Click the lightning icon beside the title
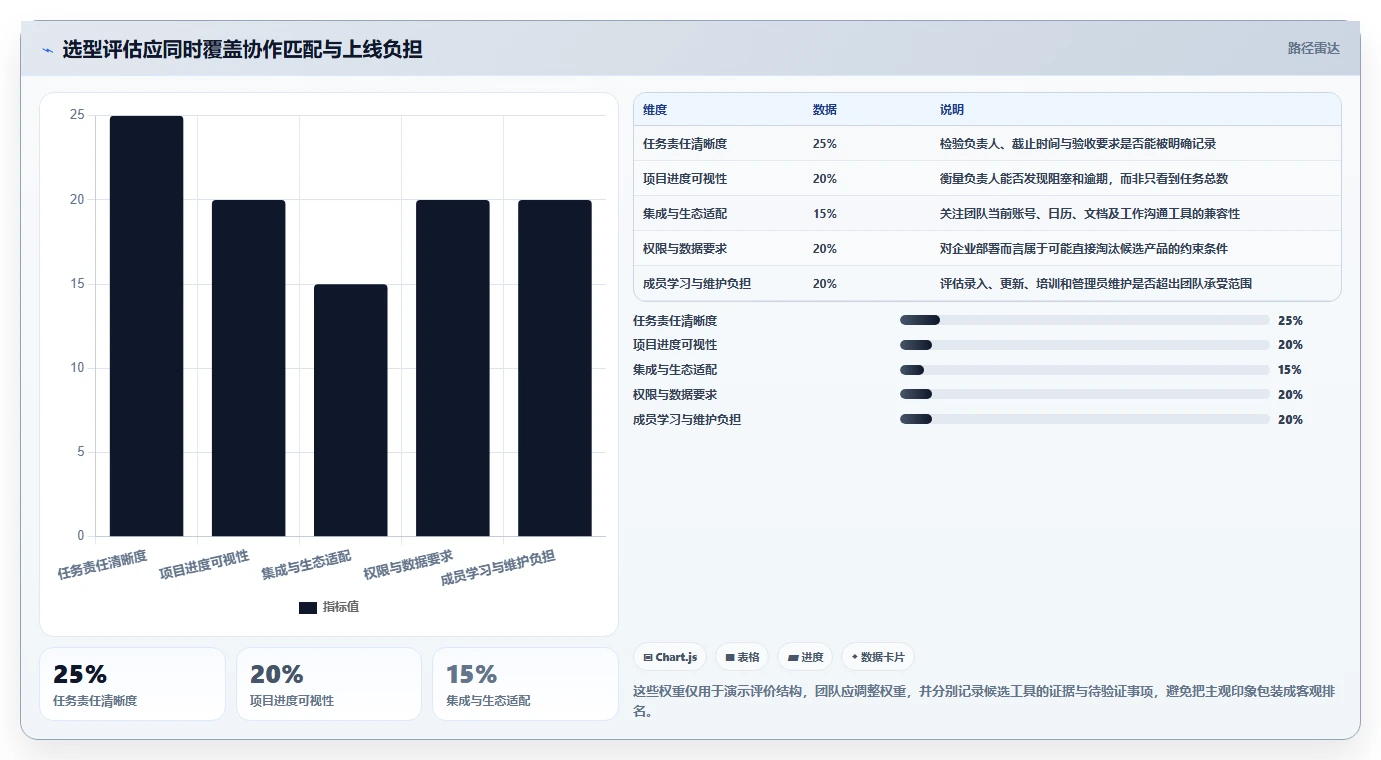 (47, 49)
